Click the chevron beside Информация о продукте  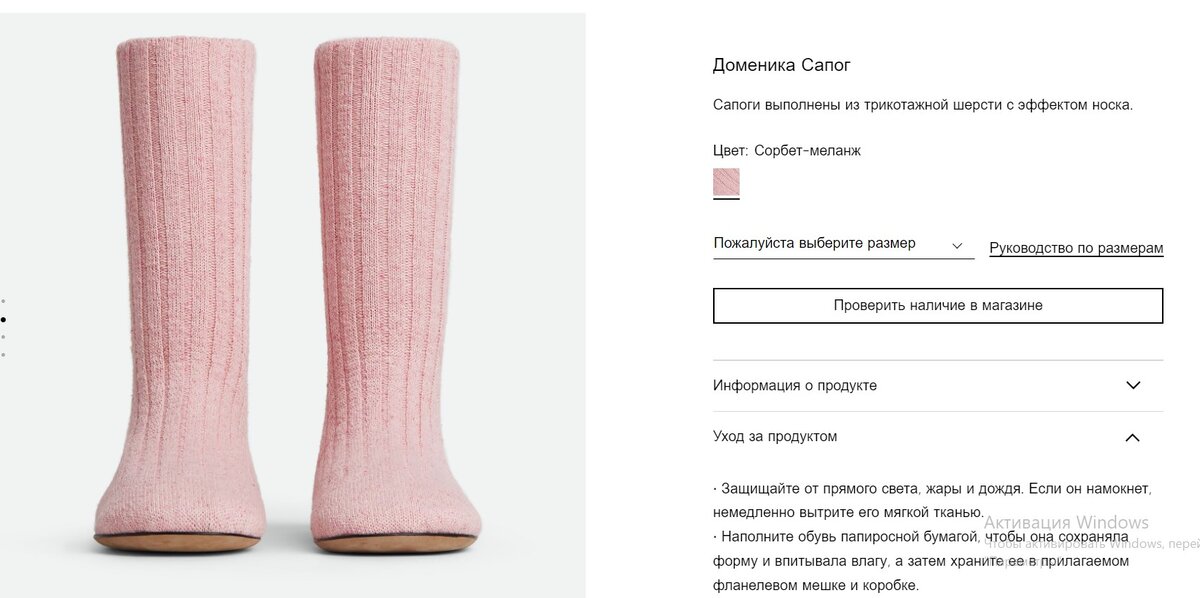[x=1133, y=385]
